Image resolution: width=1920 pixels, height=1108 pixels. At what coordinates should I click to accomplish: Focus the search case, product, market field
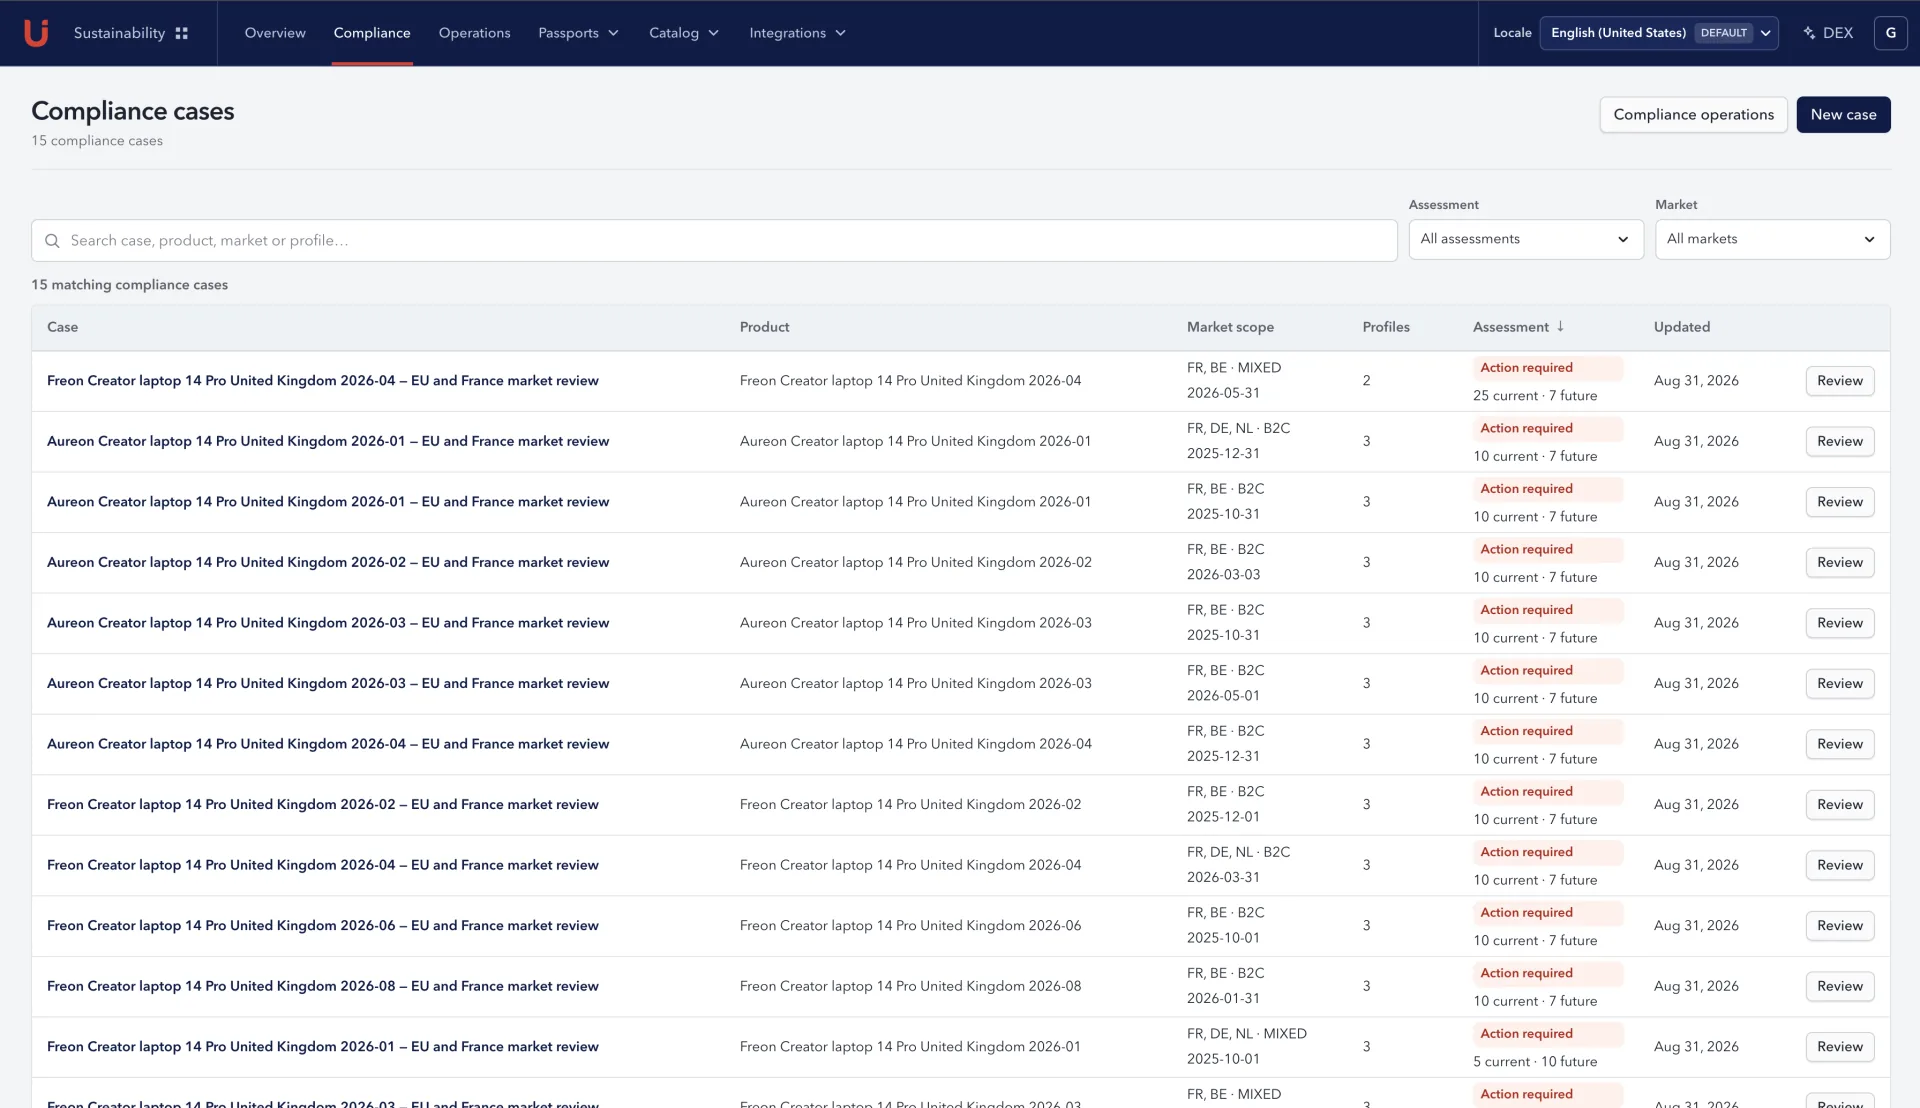(x=714, y=241)
